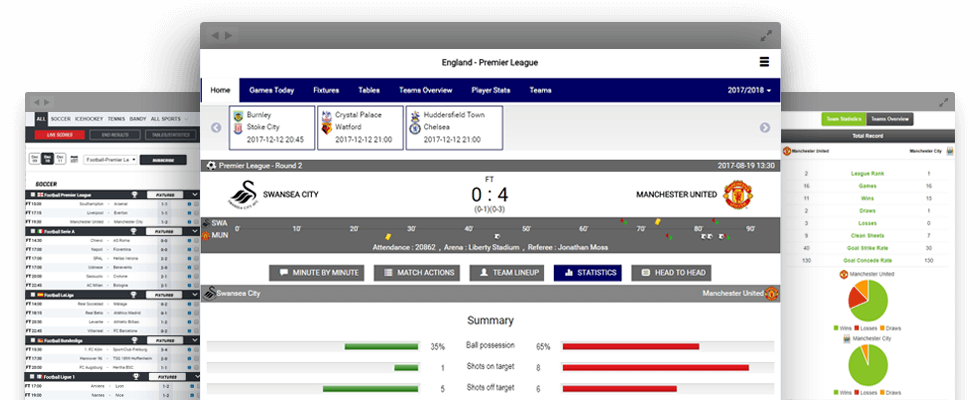Click the Swansea logo in statistics header bar

pyautogui.click(x=211, y=292)
